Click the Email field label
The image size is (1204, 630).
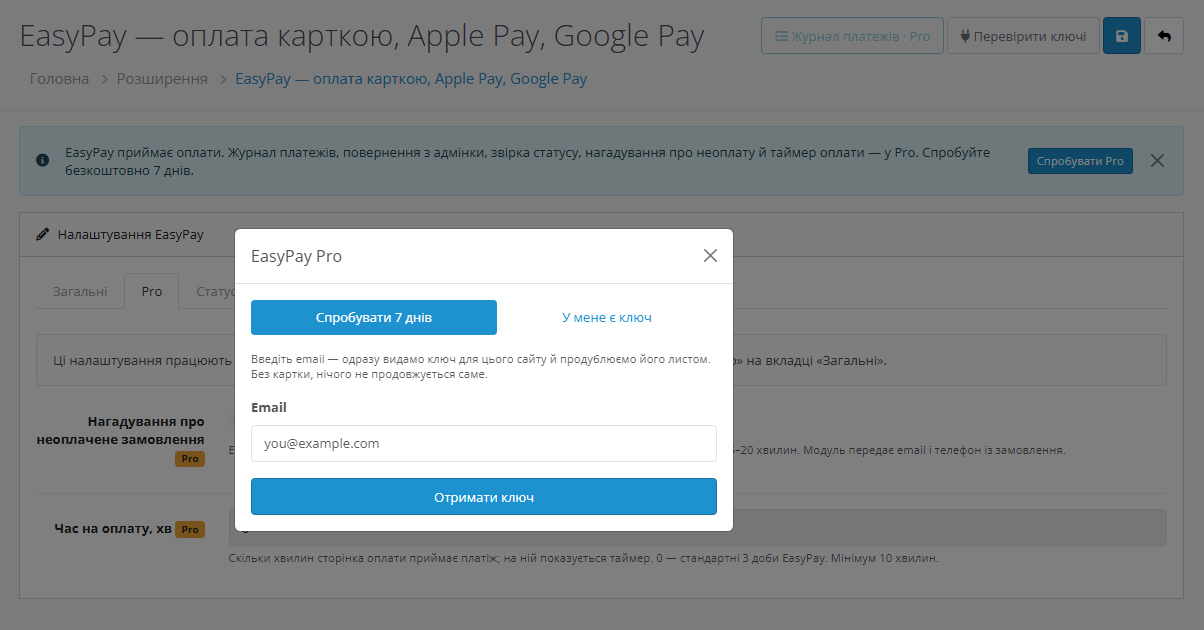pyautogui.click(x=269, y=407)
